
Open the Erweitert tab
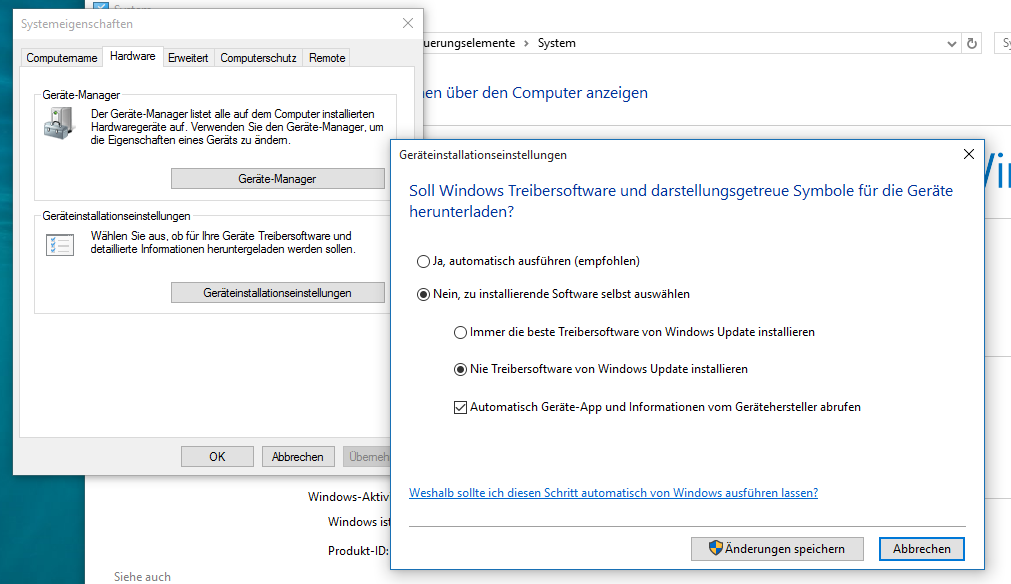(x=188, y=58)
